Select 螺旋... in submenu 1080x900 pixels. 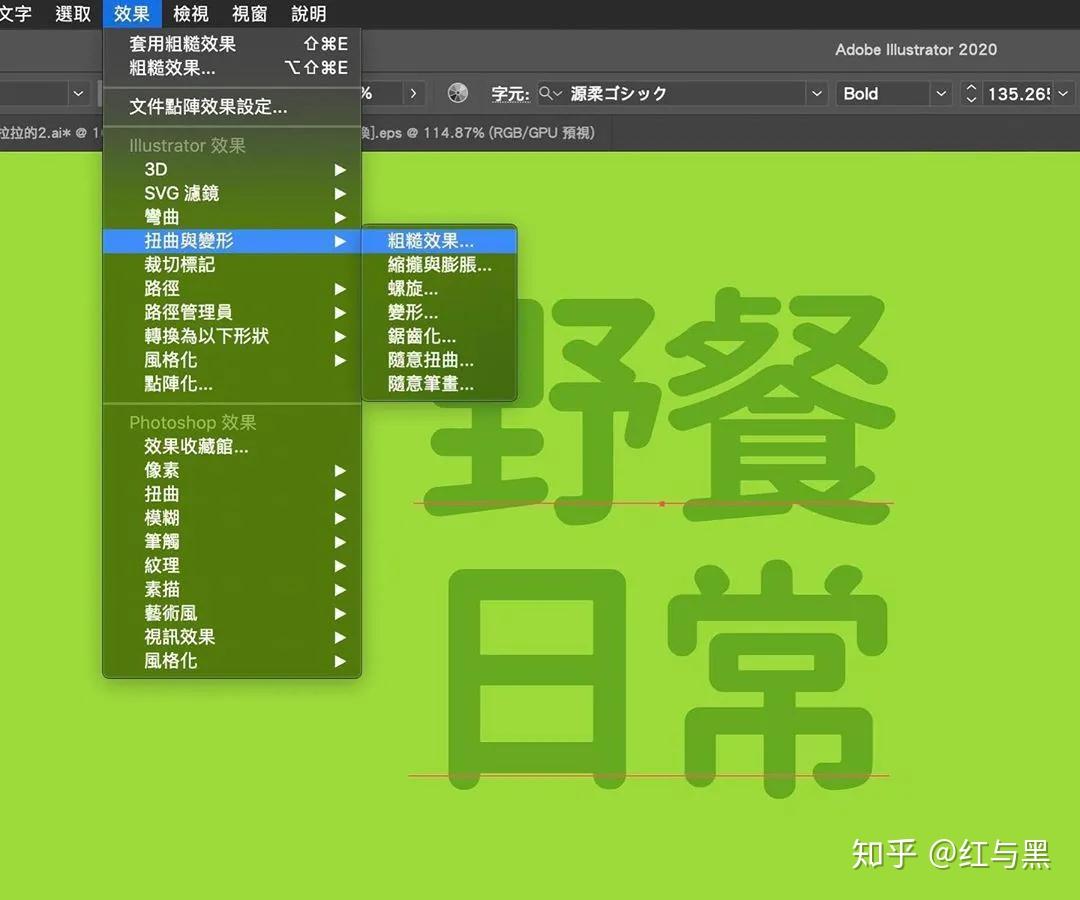click(439, 289)
